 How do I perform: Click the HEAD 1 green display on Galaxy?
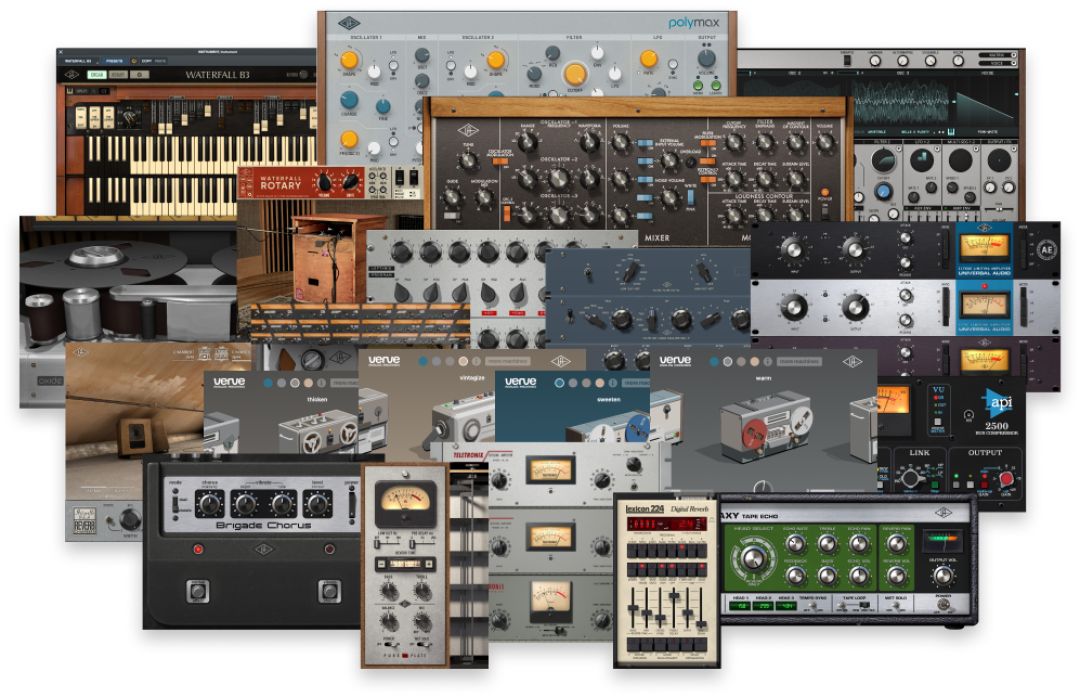coord(739,605)
